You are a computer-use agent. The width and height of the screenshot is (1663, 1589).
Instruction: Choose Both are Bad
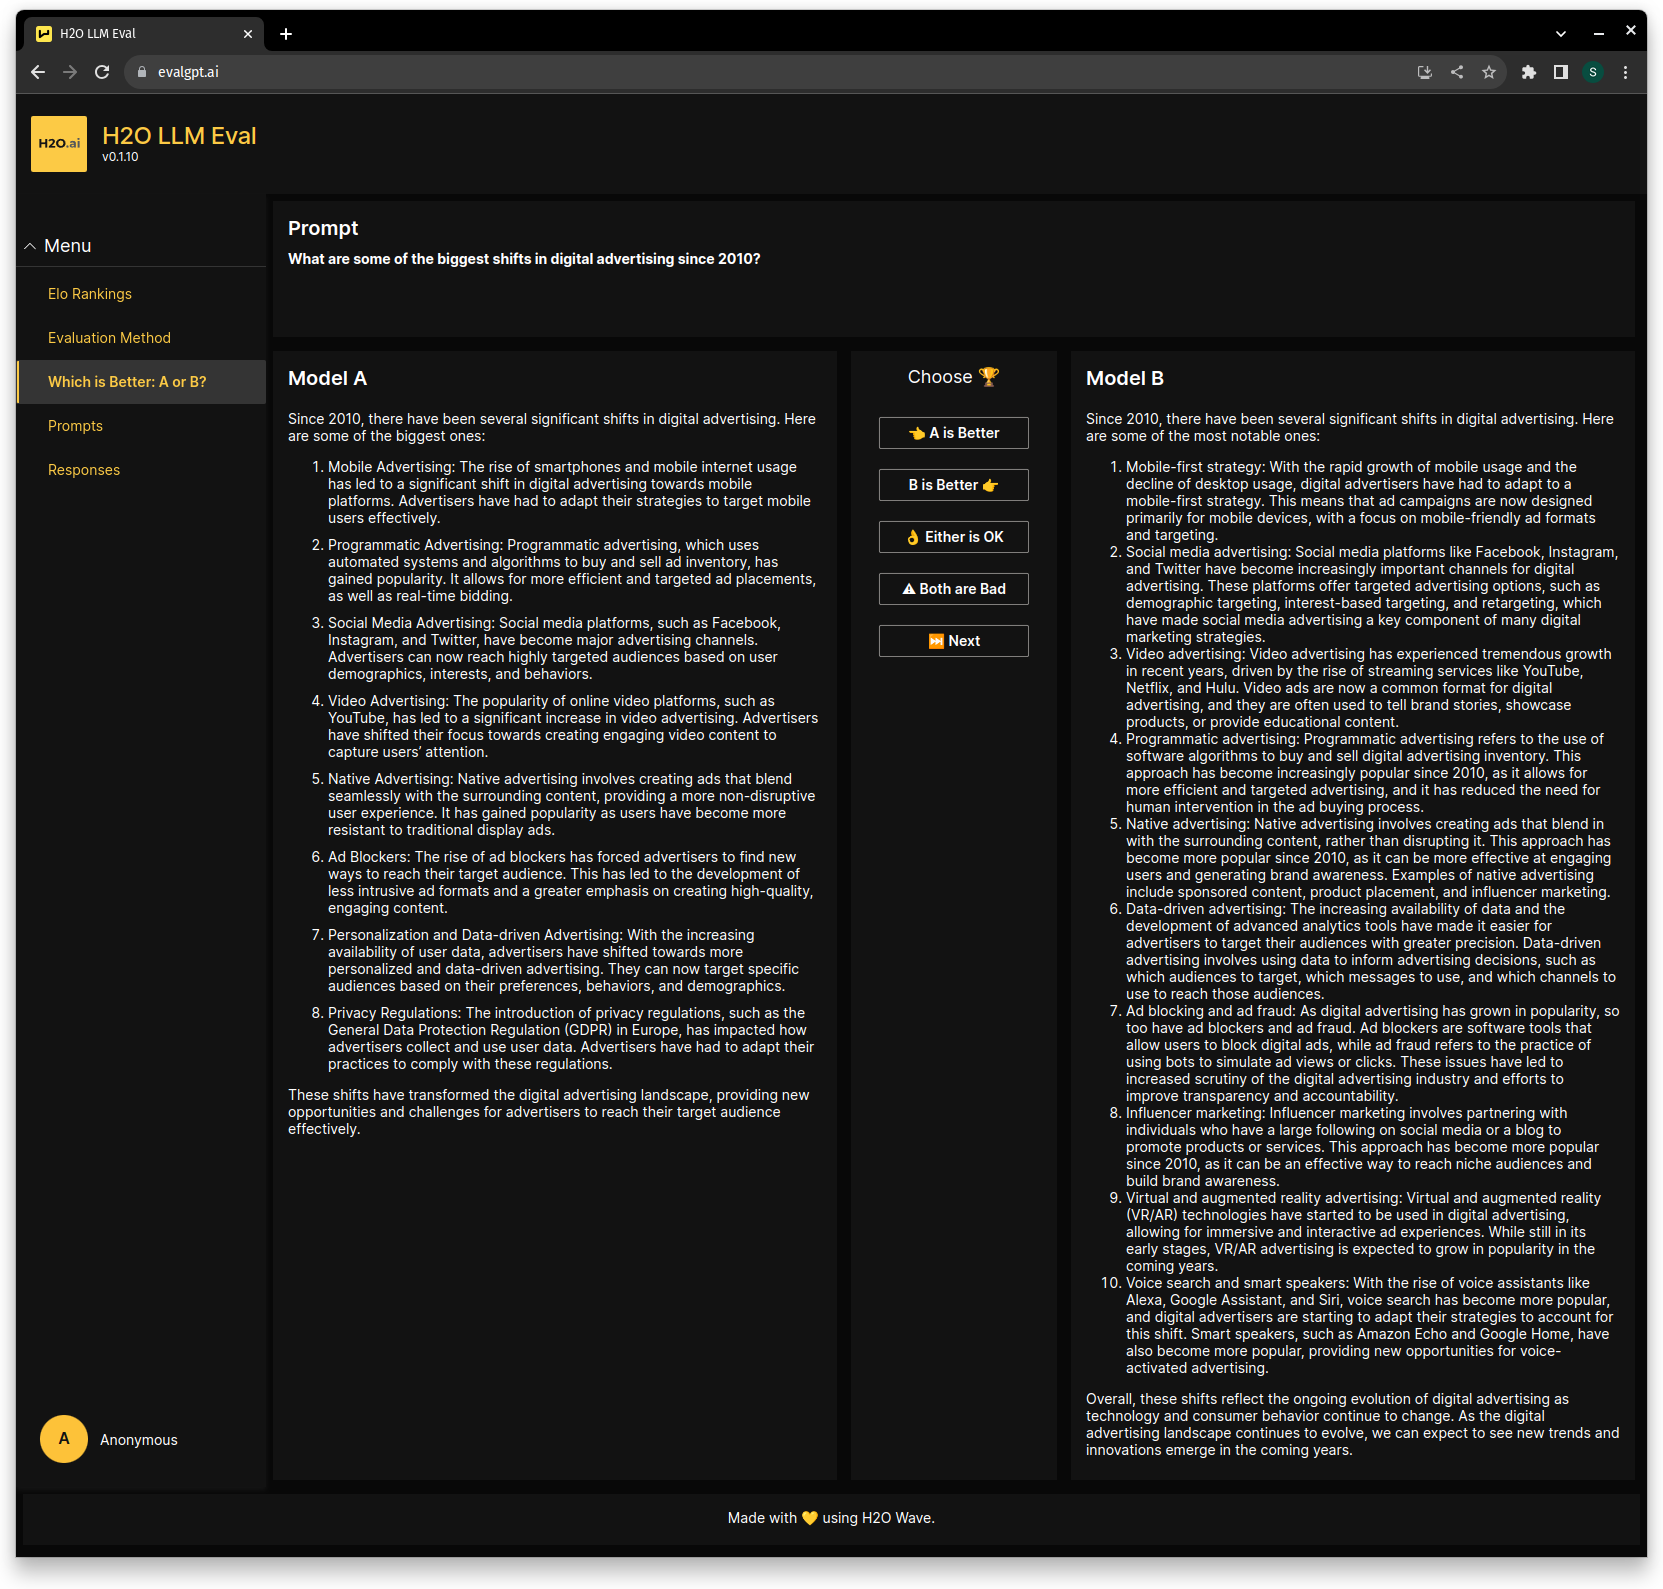(x=953, y=589)
